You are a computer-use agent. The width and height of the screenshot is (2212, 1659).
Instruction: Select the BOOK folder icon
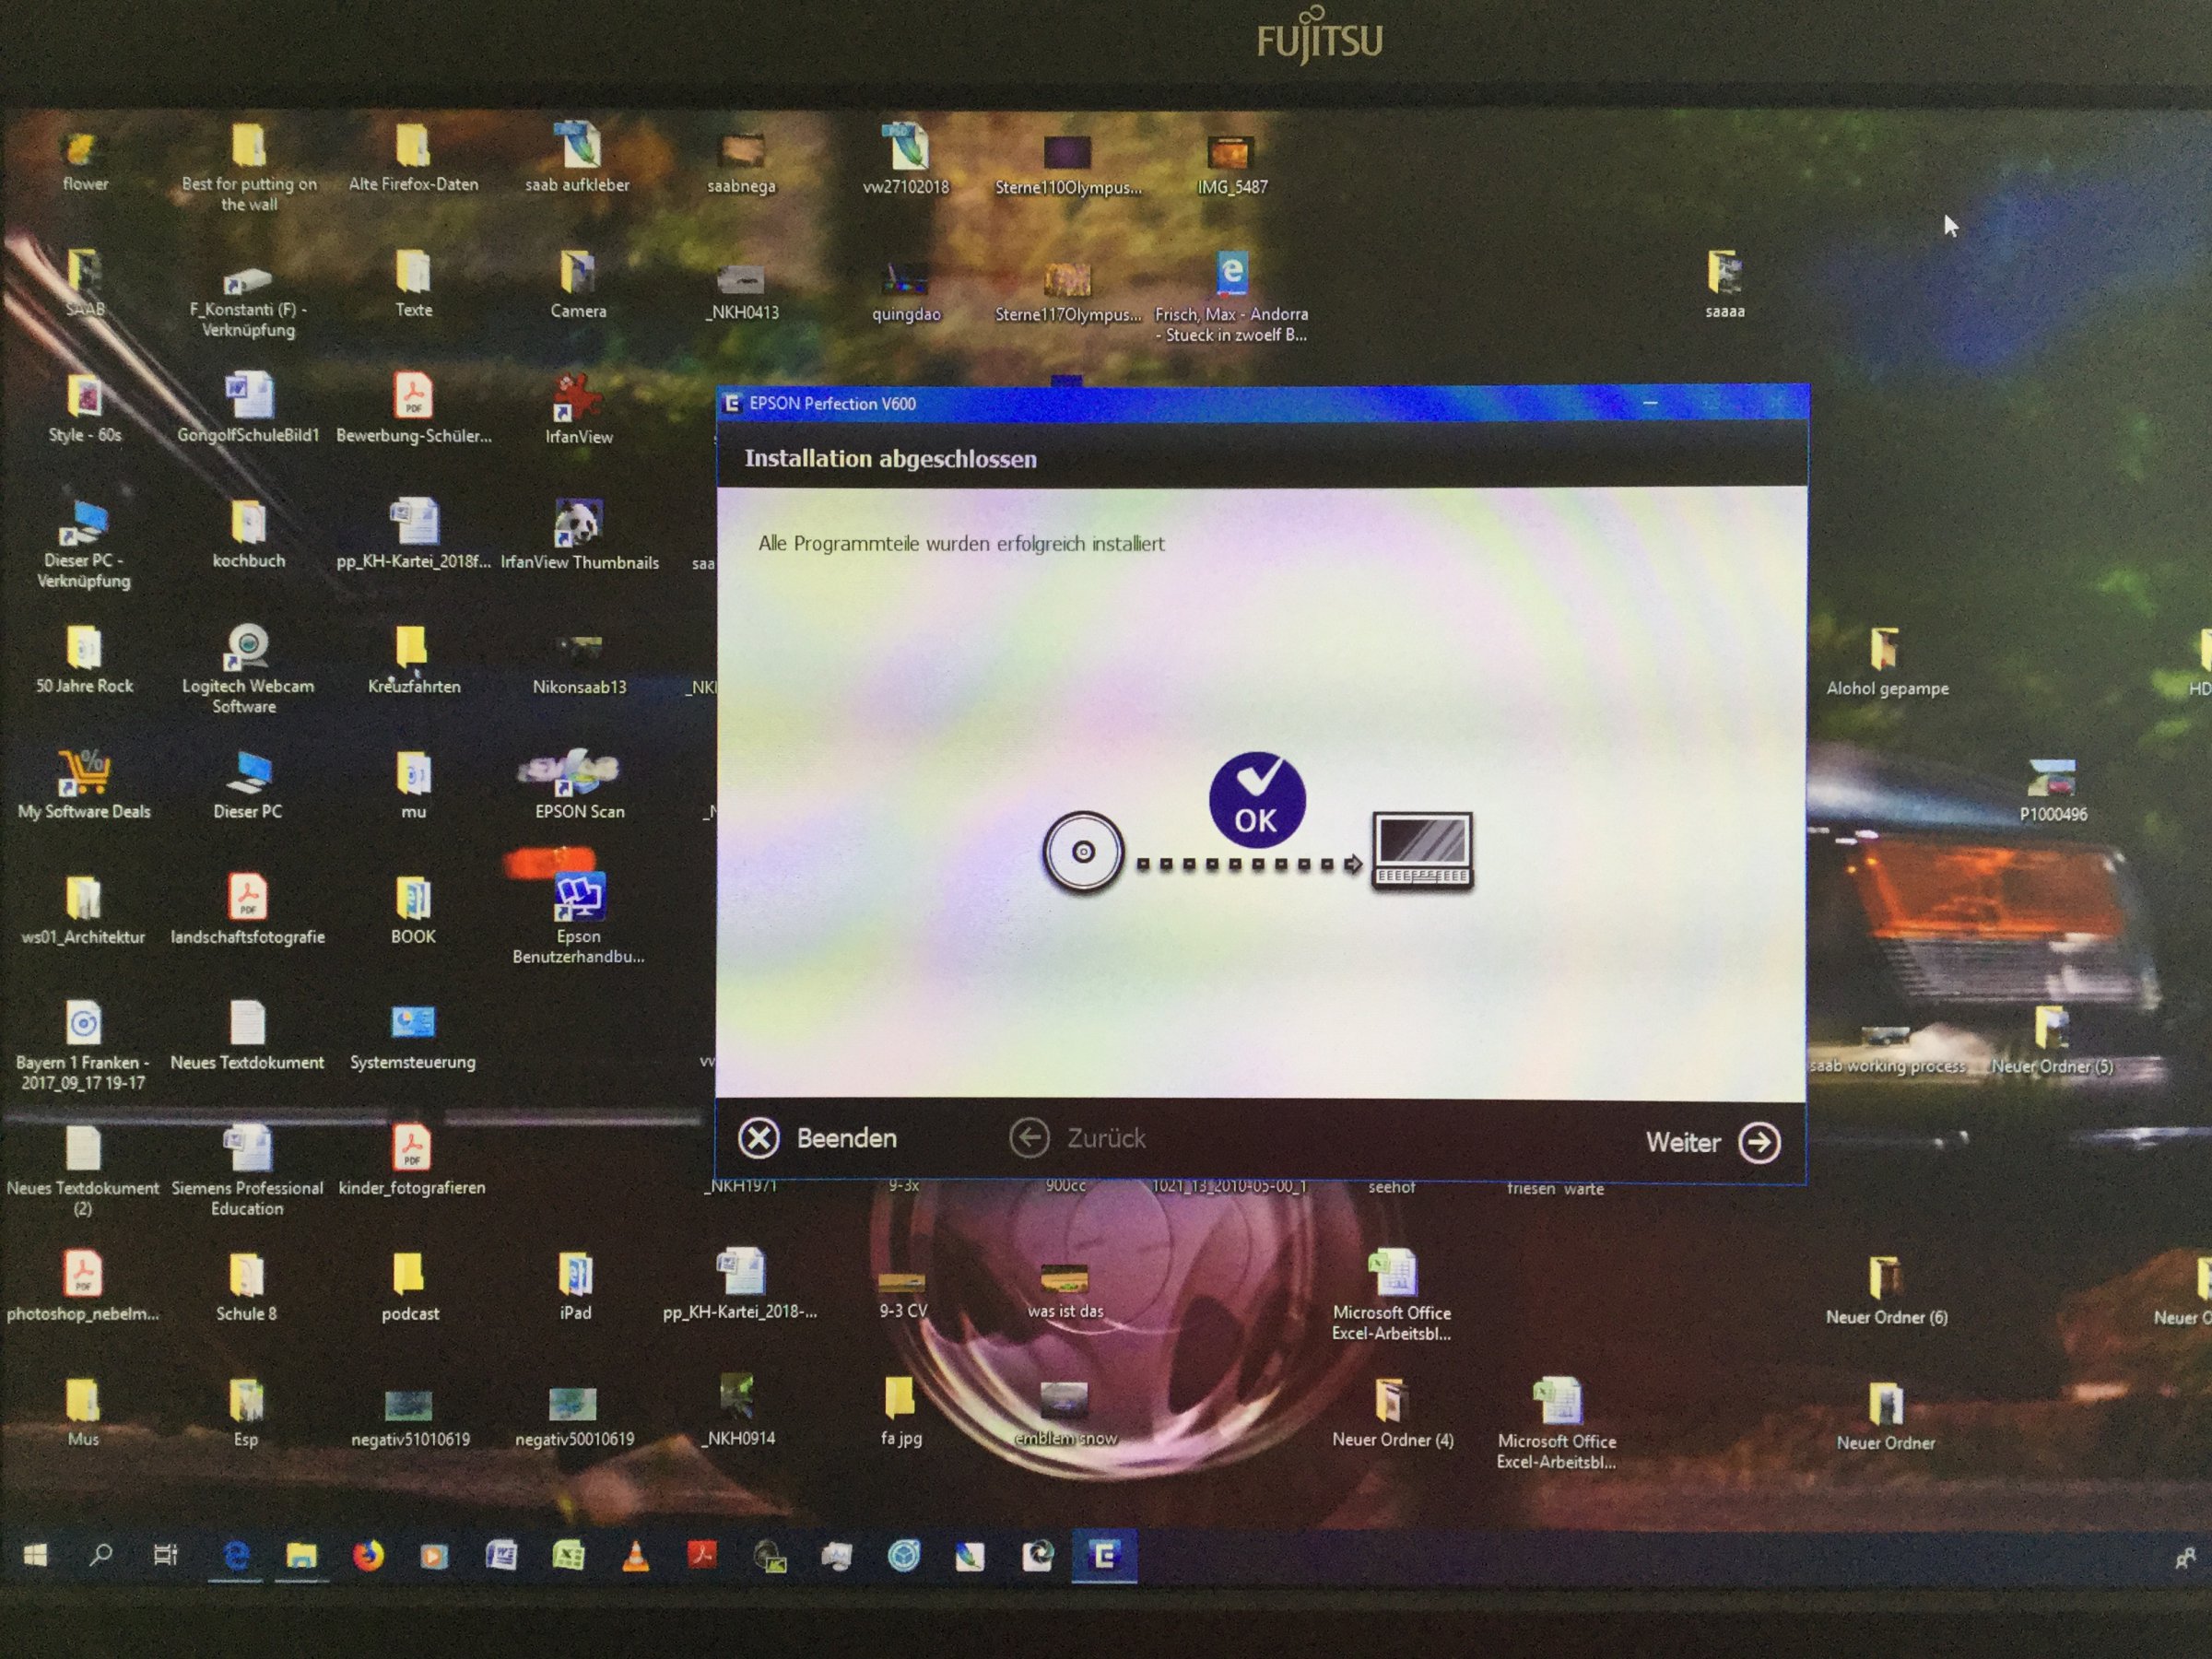pyautogui.click(x=413, y=910)
